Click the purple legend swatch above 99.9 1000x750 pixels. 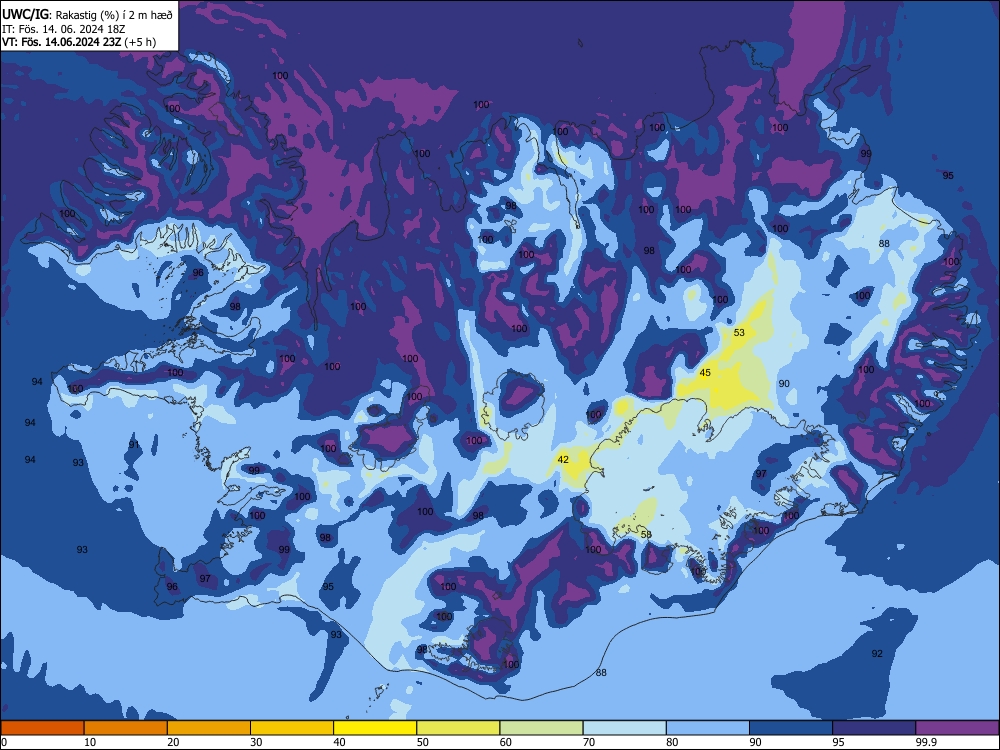(957, 728)
